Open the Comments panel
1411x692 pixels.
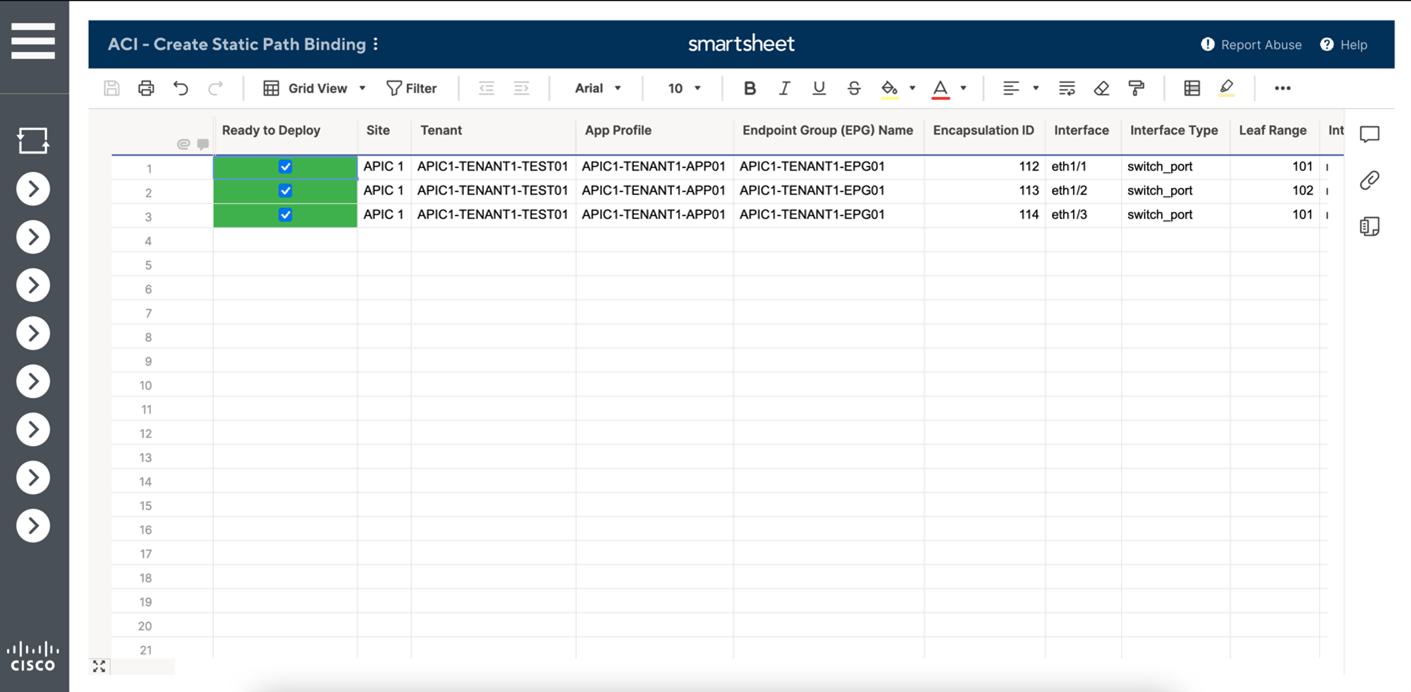tap(1369, 133)
